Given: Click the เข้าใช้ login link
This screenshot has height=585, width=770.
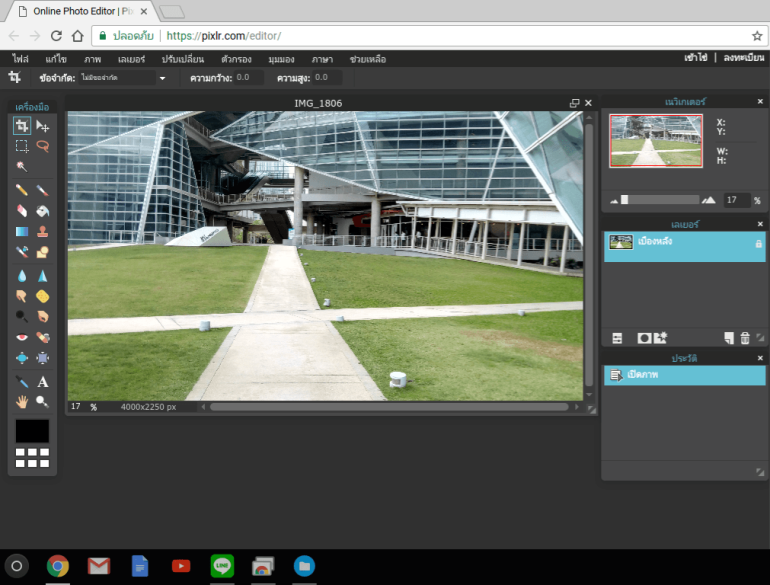Looking at the screenshot, I should (695, 58).
